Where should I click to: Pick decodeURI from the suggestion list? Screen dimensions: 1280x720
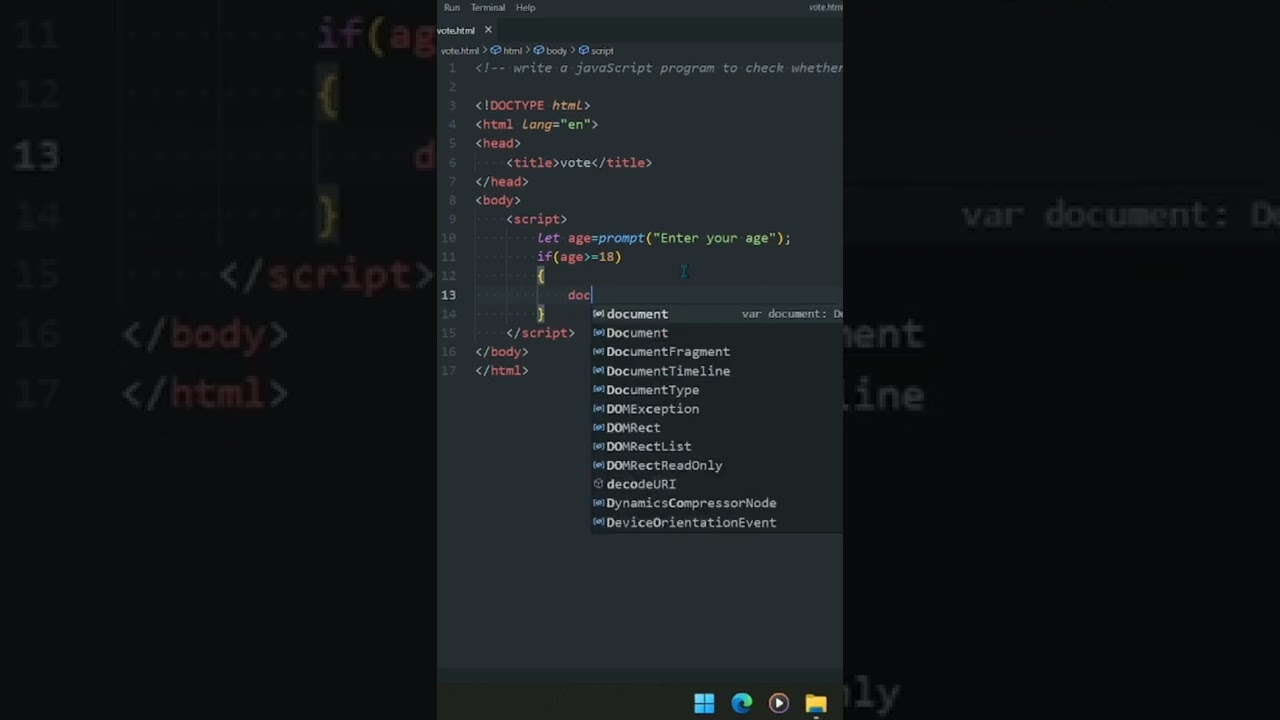tap(717, 485)
